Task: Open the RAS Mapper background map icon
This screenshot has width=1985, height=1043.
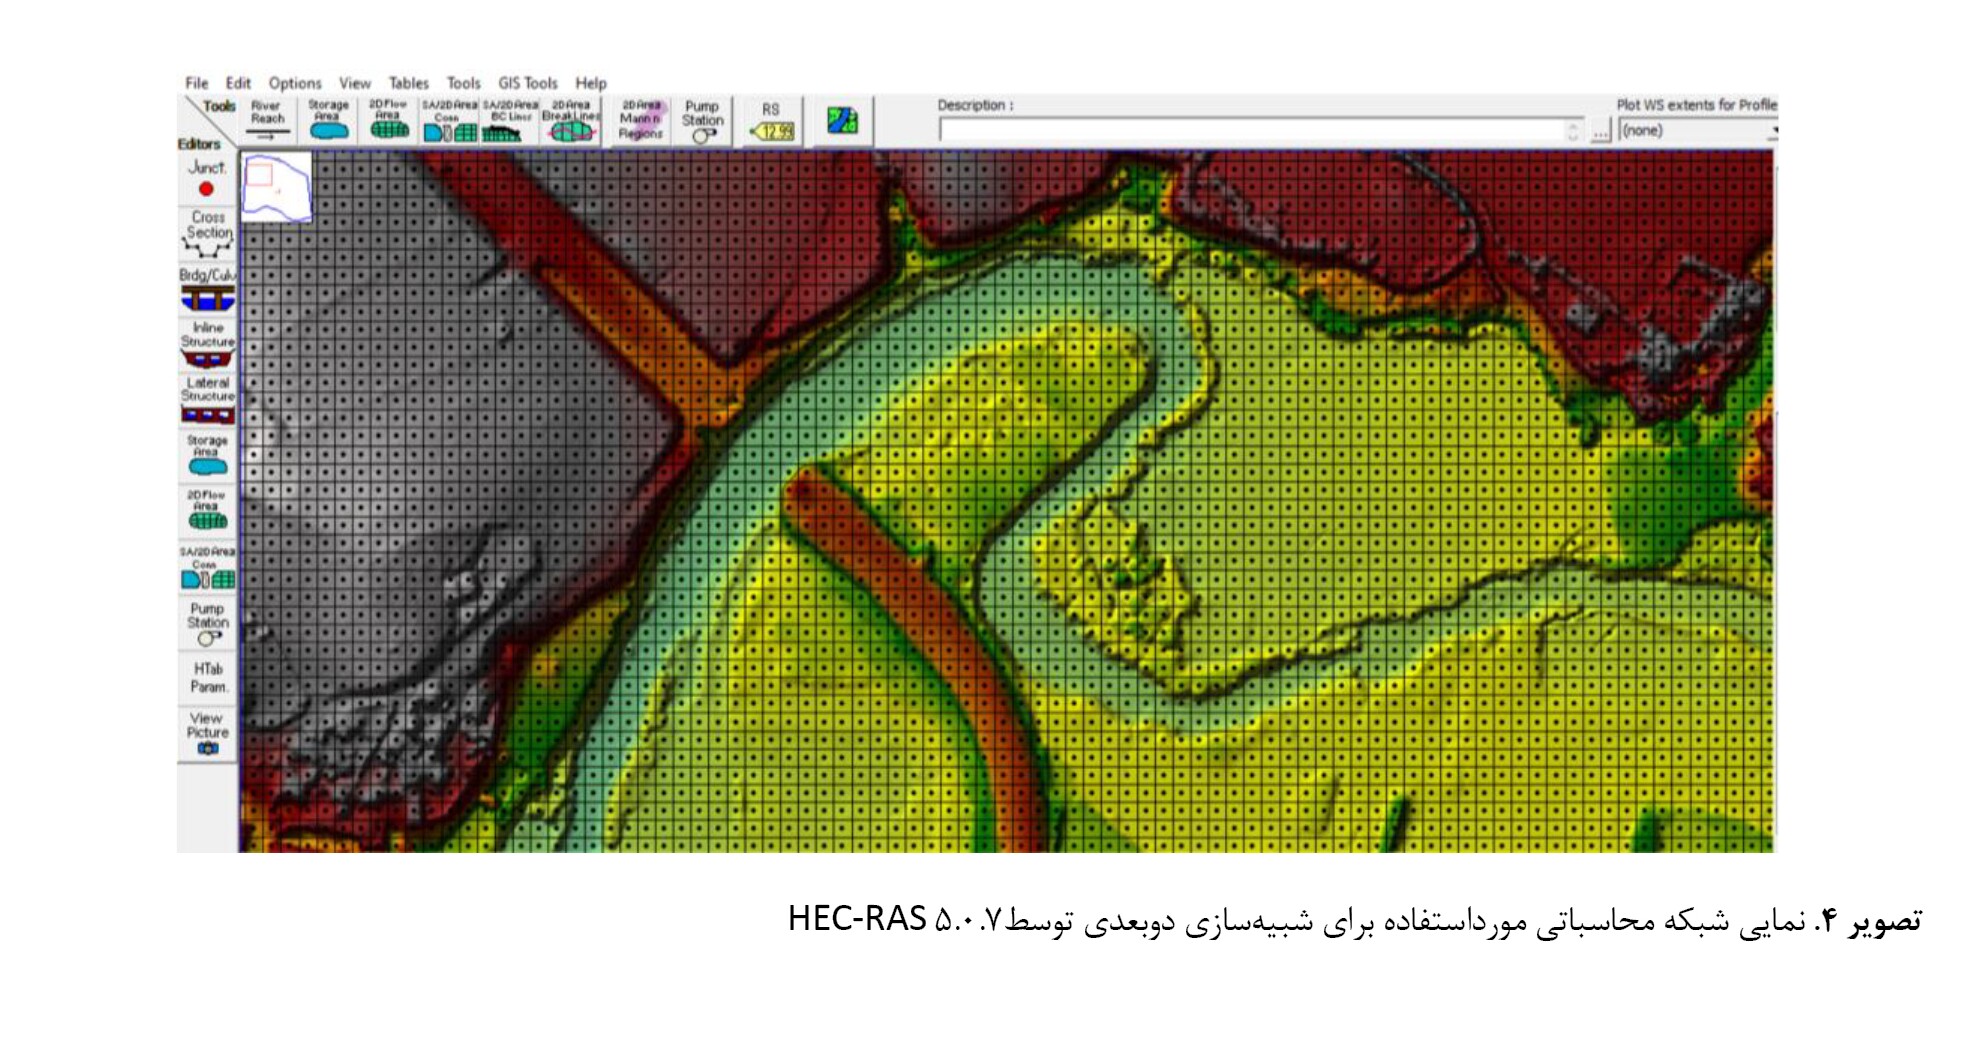Action: [x=842, y=121]
